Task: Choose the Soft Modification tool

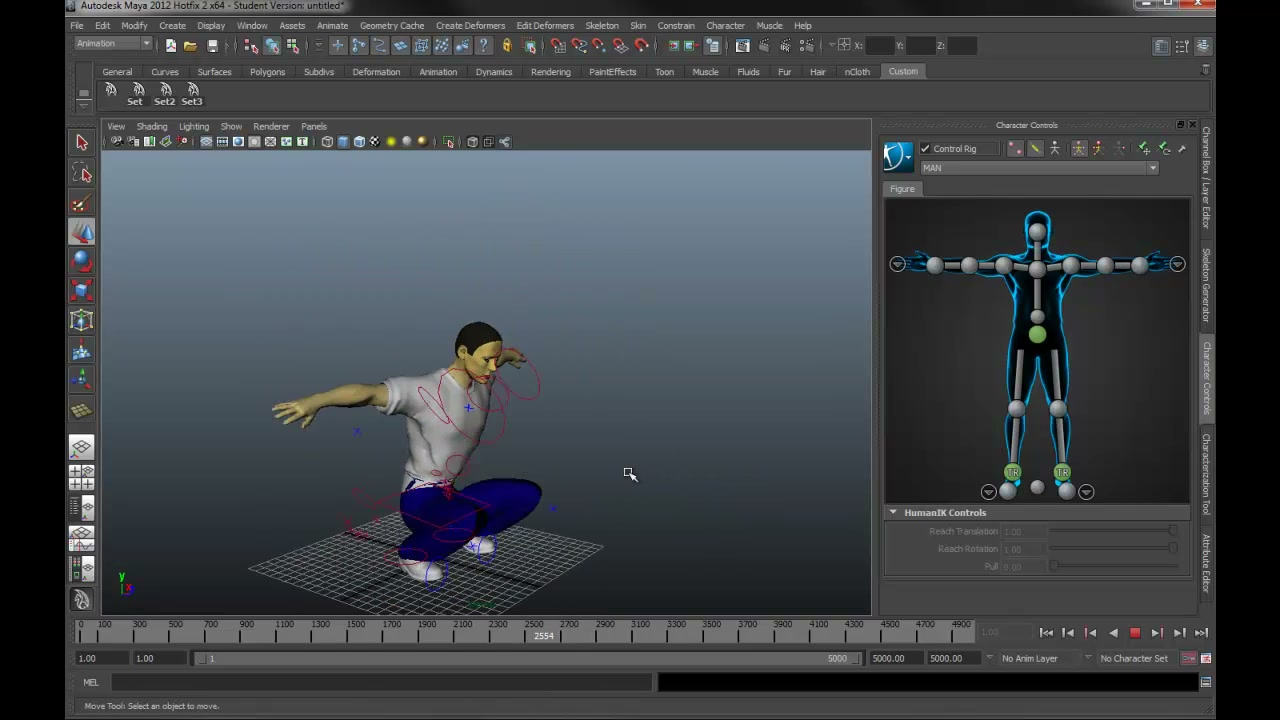Action: [82, 351]
